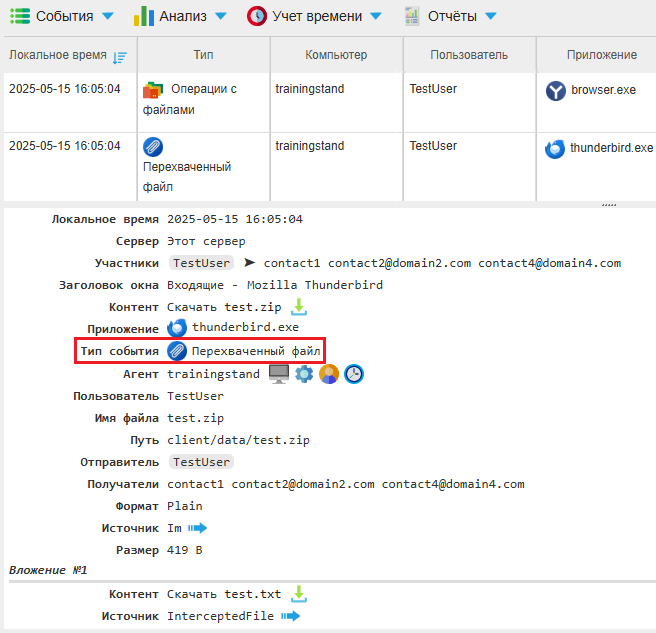Open the Анализ menu
This screenshot has width=656, height=633.
point(180,16)
